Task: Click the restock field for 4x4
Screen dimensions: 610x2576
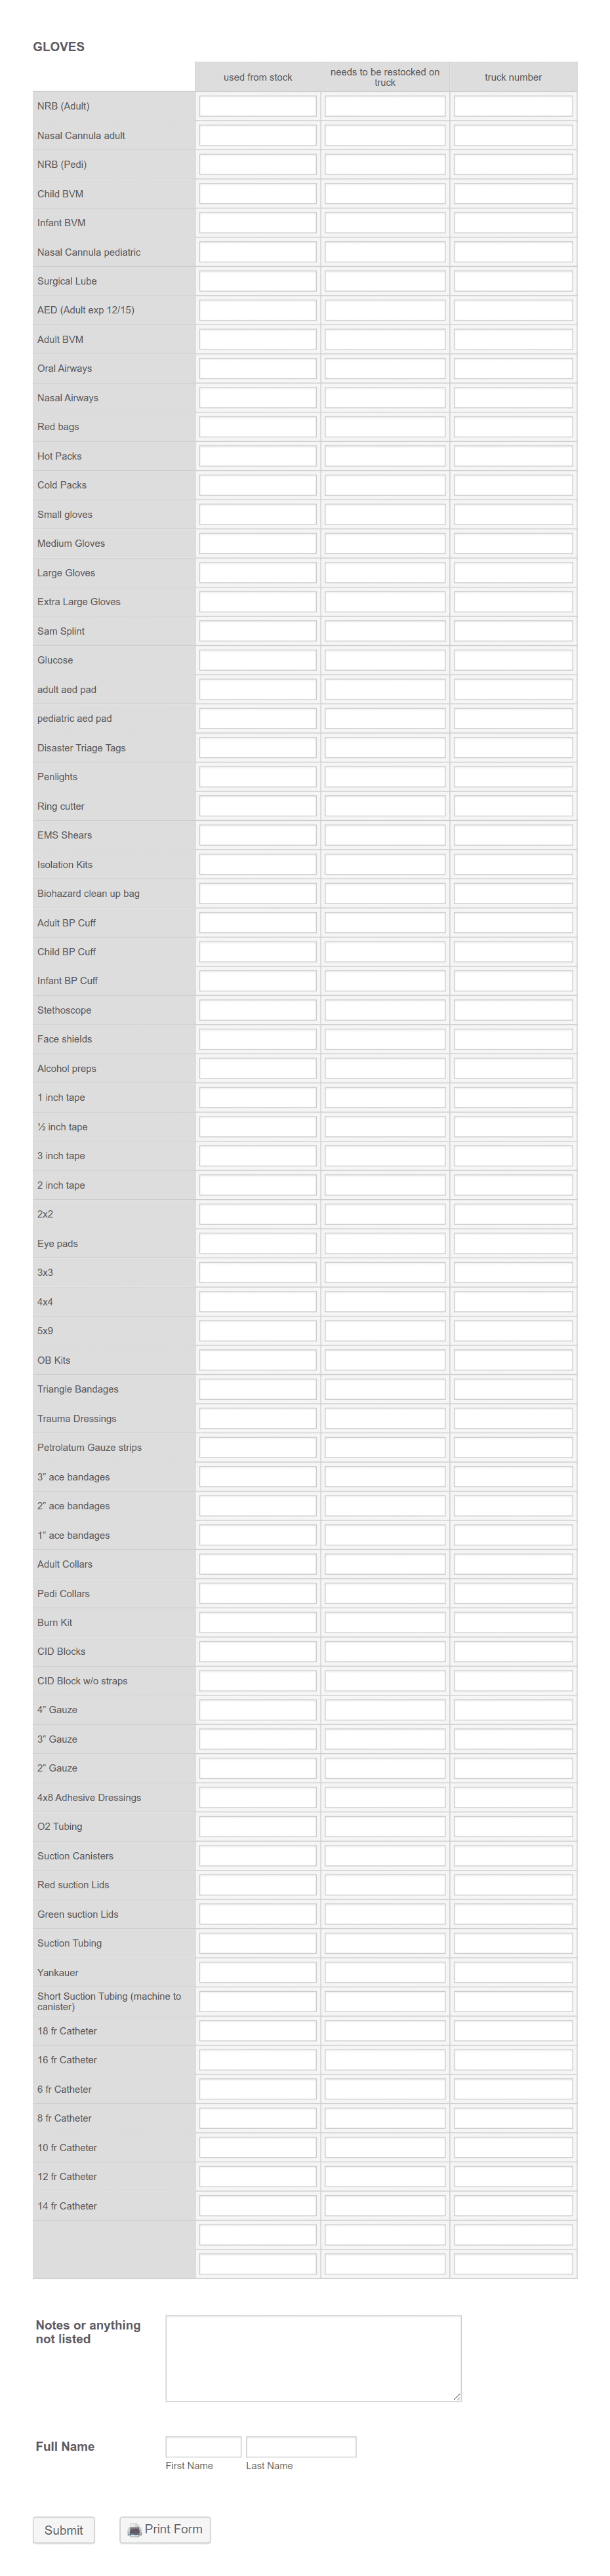Action: coord(384,1301)
